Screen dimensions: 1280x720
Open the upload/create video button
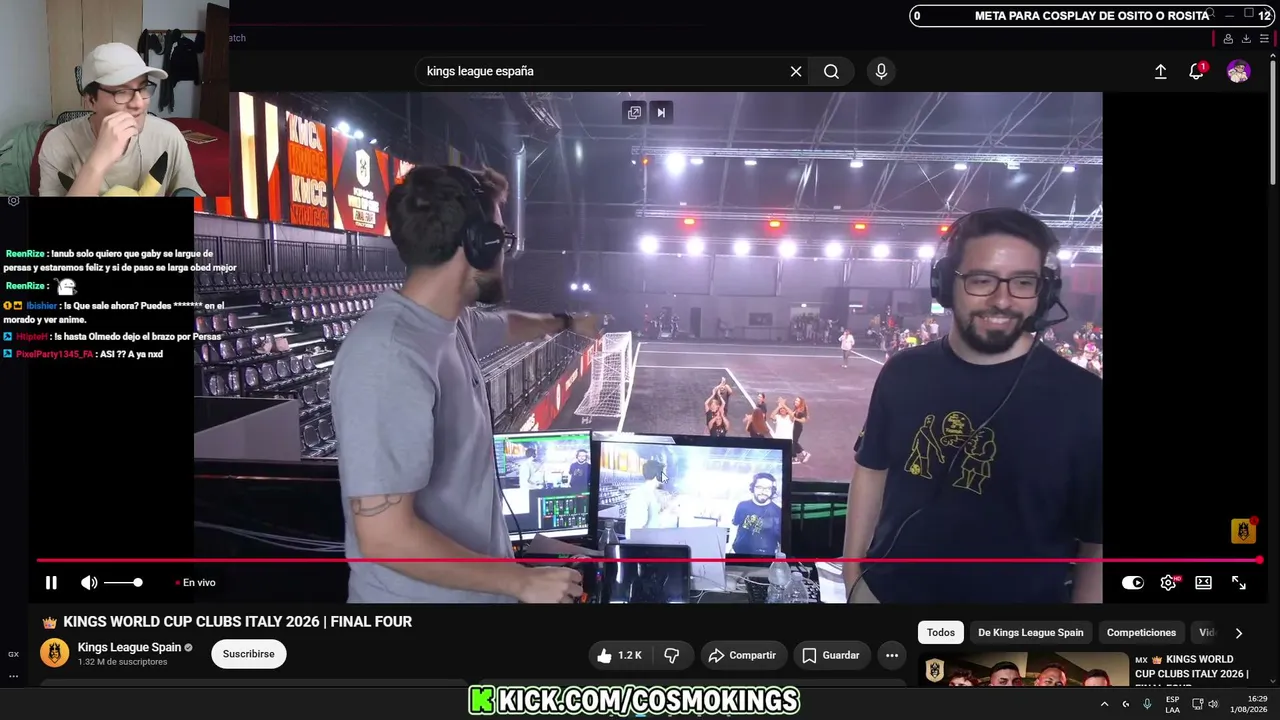pyautogui.click(x=1161, y=72)
